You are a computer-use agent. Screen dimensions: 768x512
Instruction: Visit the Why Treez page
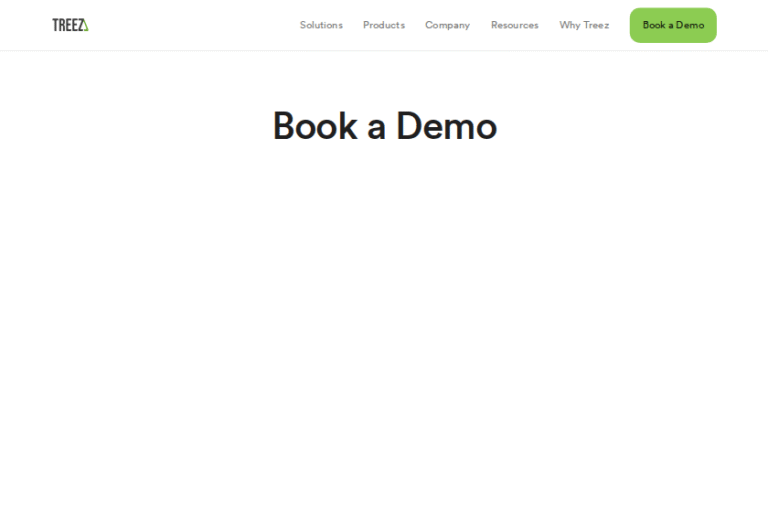[584, 25]
